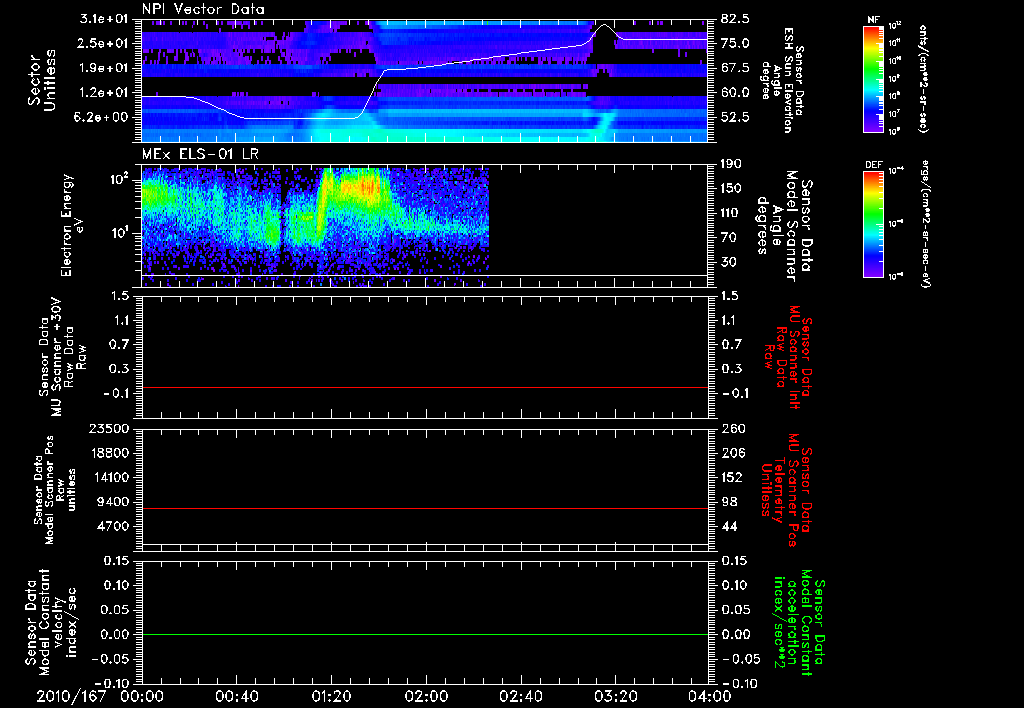Click the 190 scanner angle tick
Image resolution: width=1024 pixels, height=708 pixels.
click(731, 164)
